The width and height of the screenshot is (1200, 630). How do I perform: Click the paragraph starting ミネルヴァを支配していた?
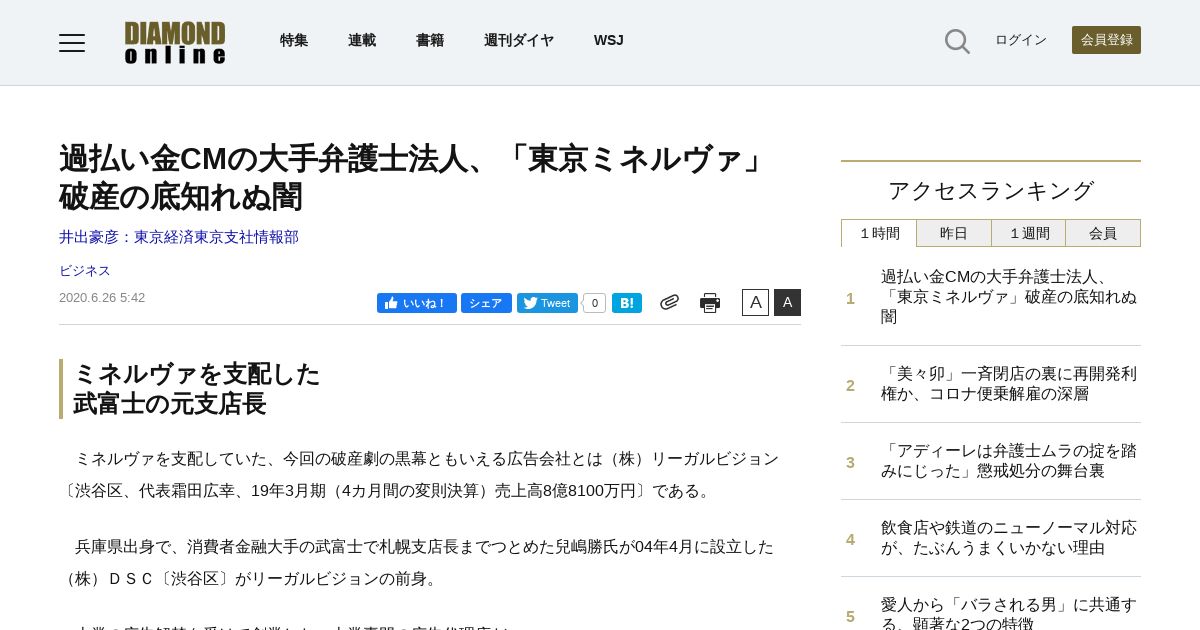[420, 475]
